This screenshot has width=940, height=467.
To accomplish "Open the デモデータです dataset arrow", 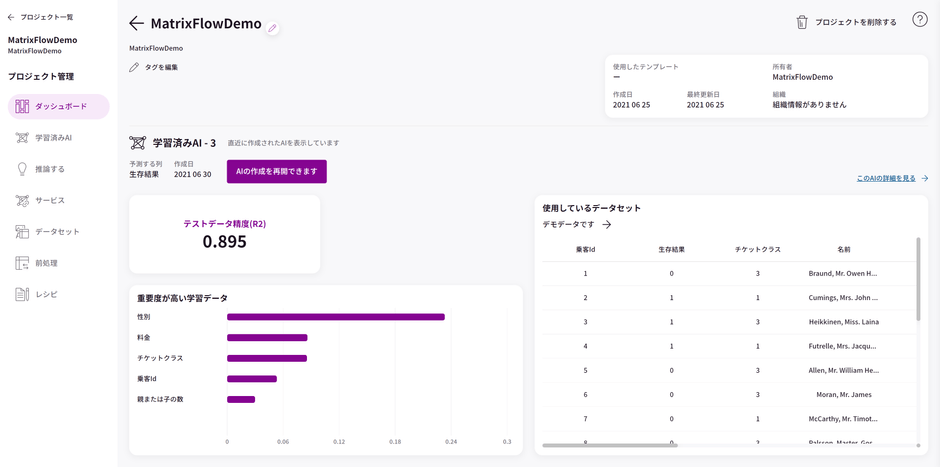I will [607, 225].
